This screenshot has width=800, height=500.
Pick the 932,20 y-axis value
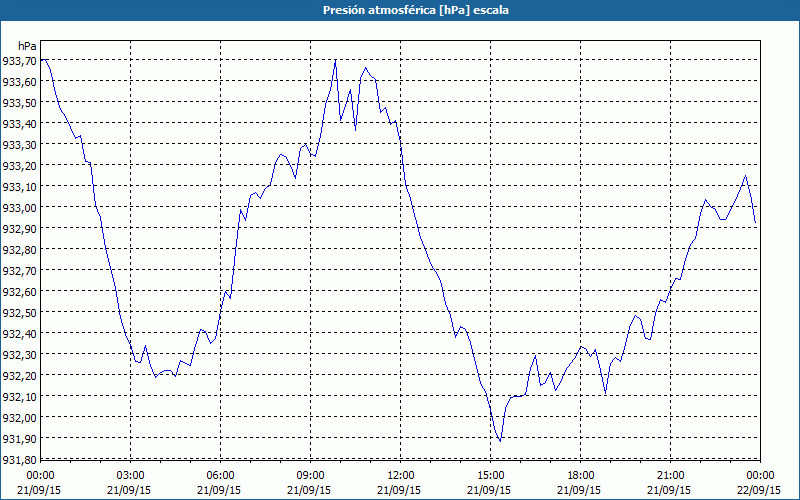tap(19, 376)
